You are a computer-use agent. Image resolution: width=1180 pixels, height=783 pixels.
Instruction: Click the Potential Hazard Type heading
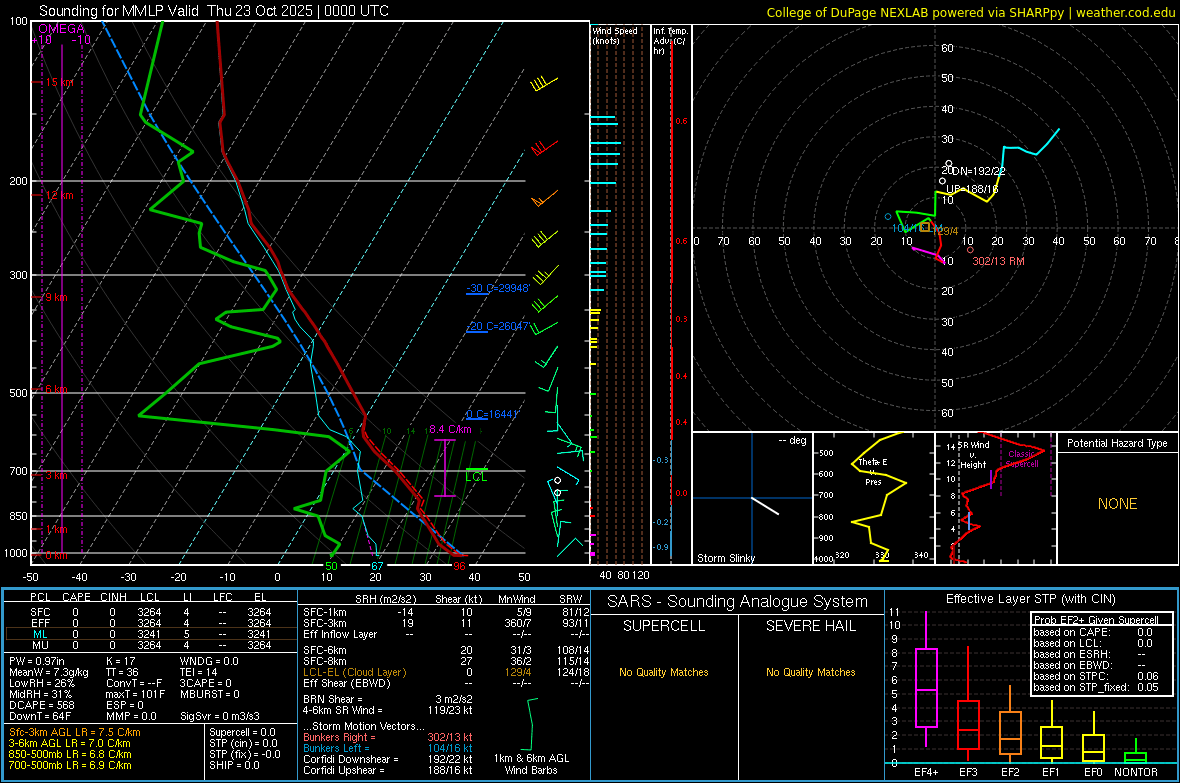[1117, 443]
